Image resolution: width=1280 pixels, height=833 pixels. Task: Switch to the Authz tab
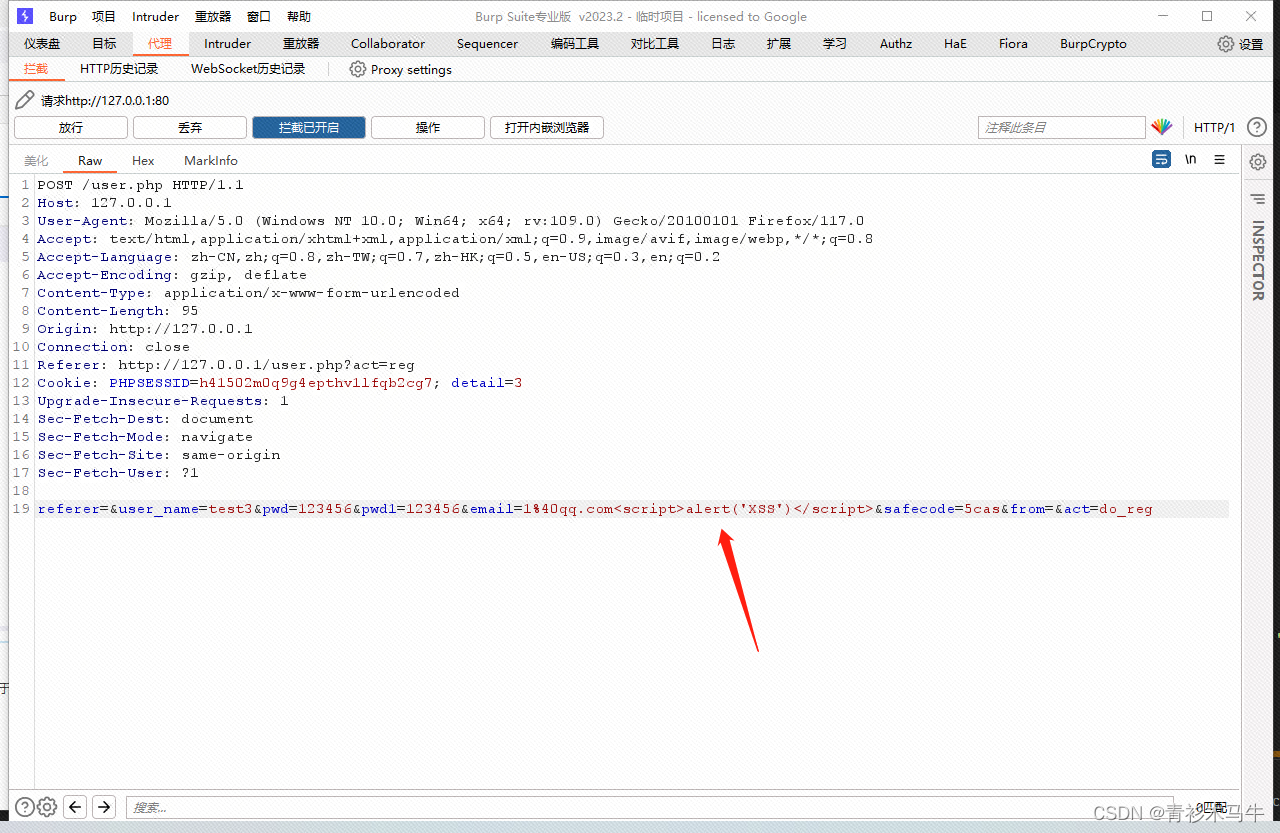tap(896, 44)
